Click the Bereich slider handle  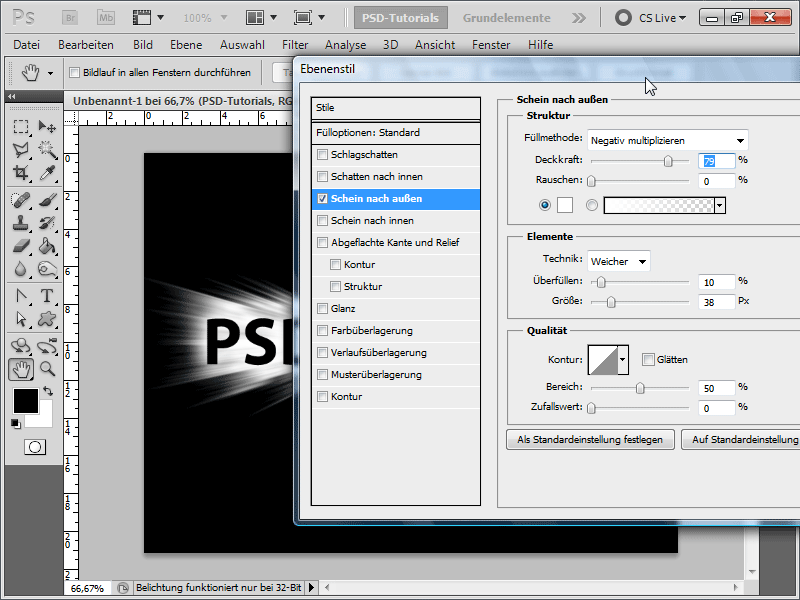tap(640, 388)
